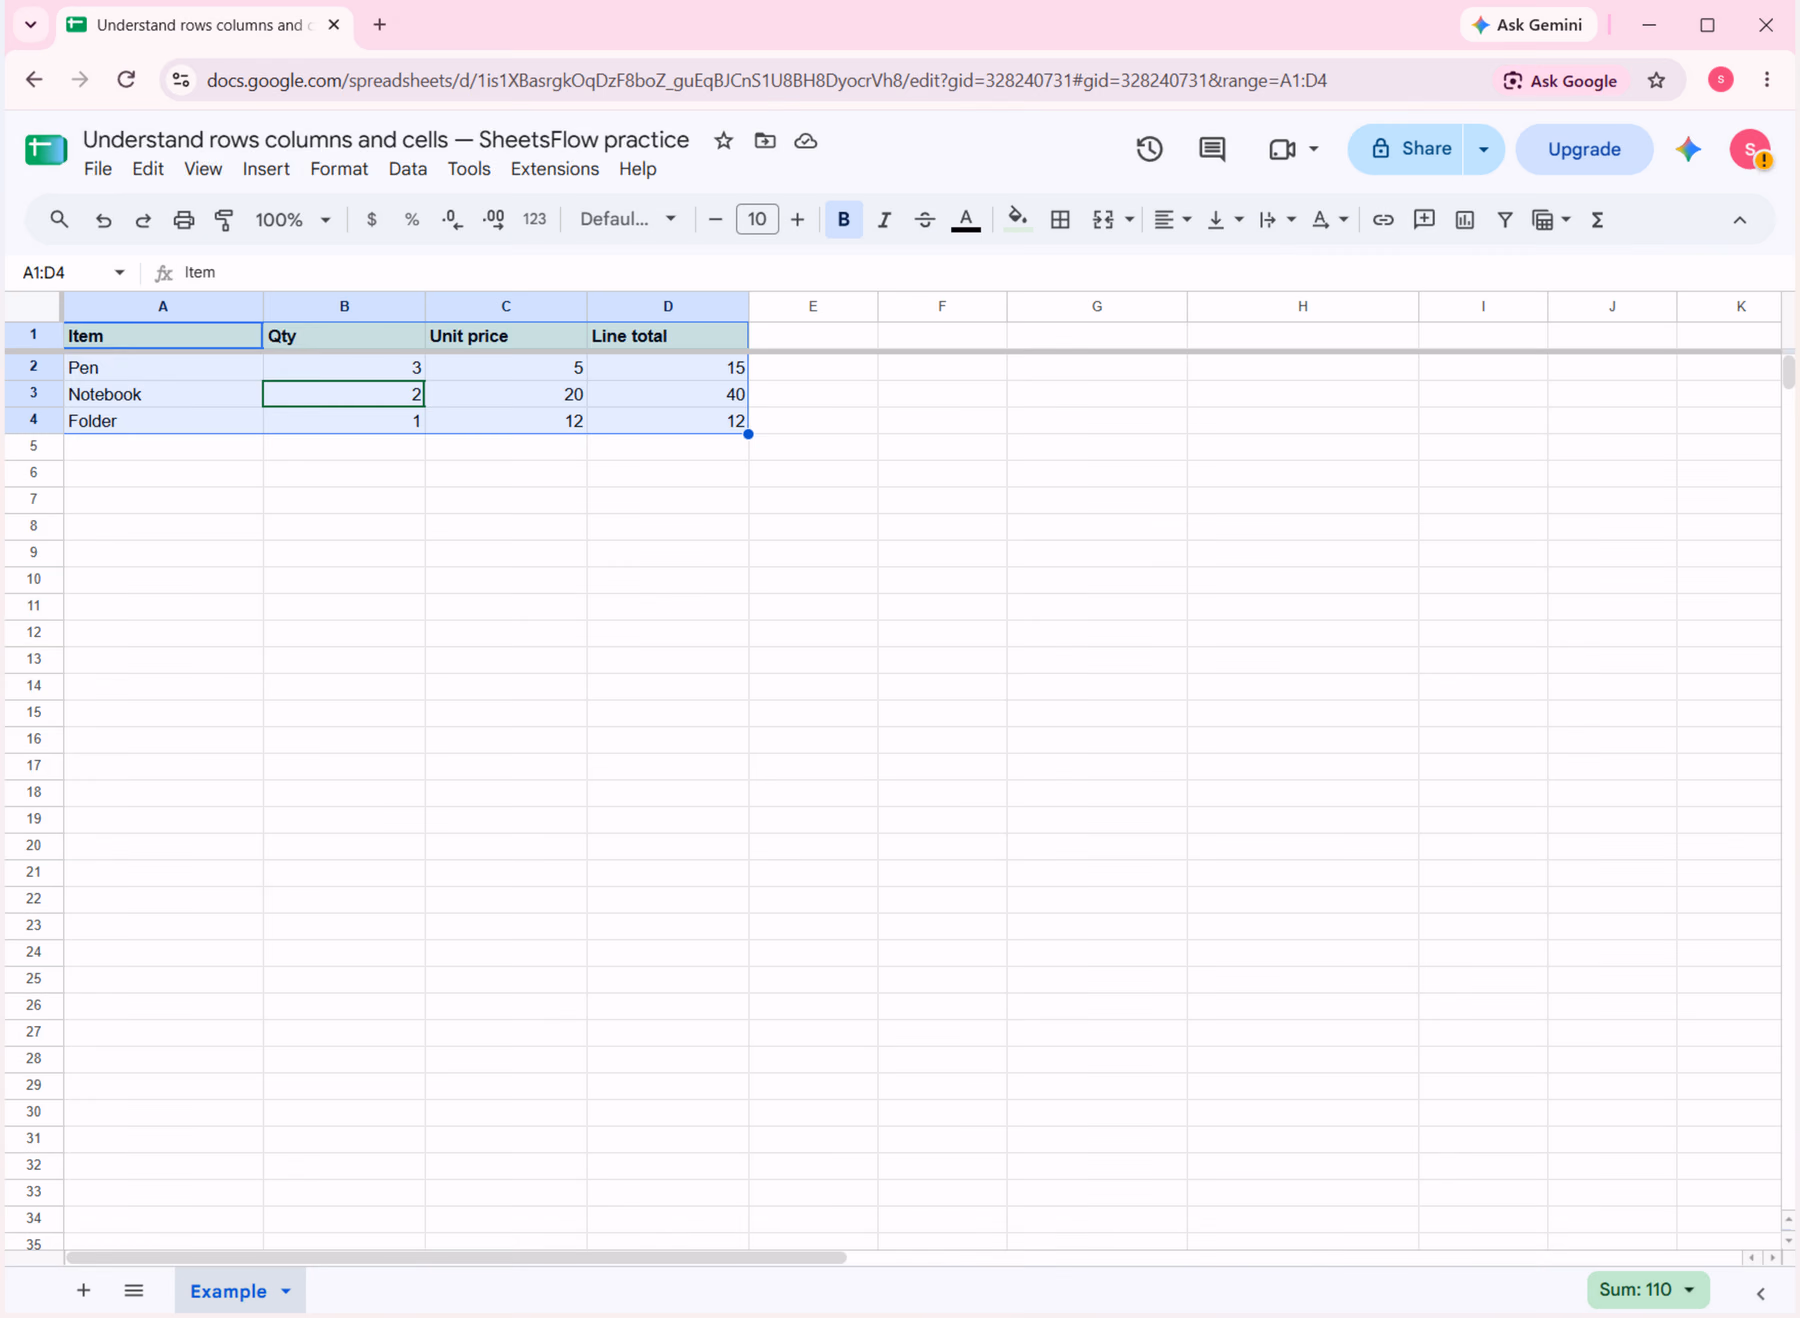Screen dimensions: 1800x1318
Task: Expand the name box A1:D4 dropdown
Action: [119, 272]
